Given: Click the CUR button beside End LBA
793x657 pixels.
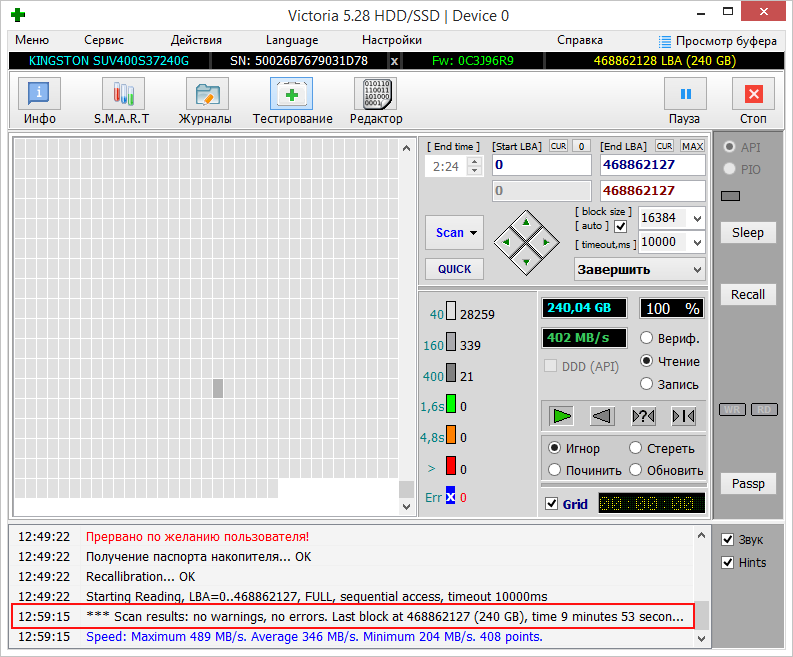Looking at the screenshot, I should [x=665, y=146].
